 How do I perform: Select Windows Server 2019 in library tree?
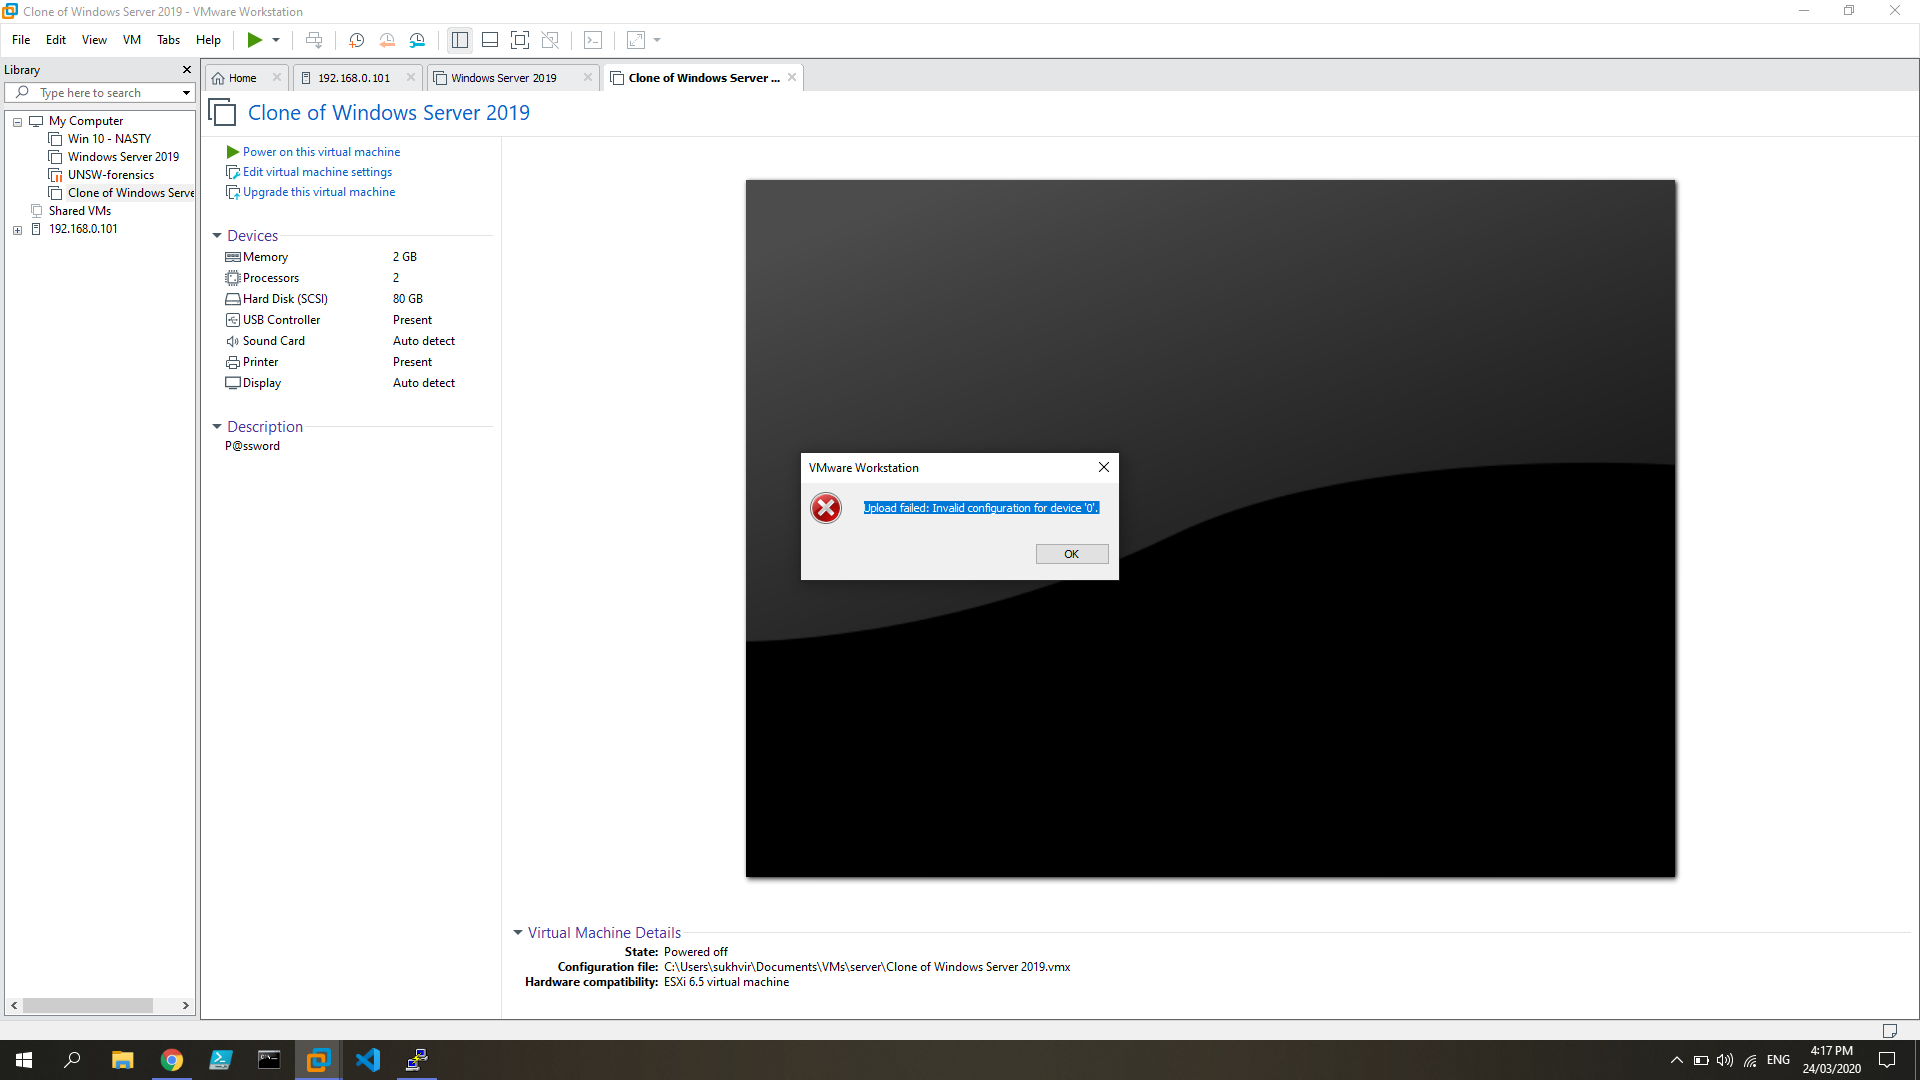pos(123,157)
